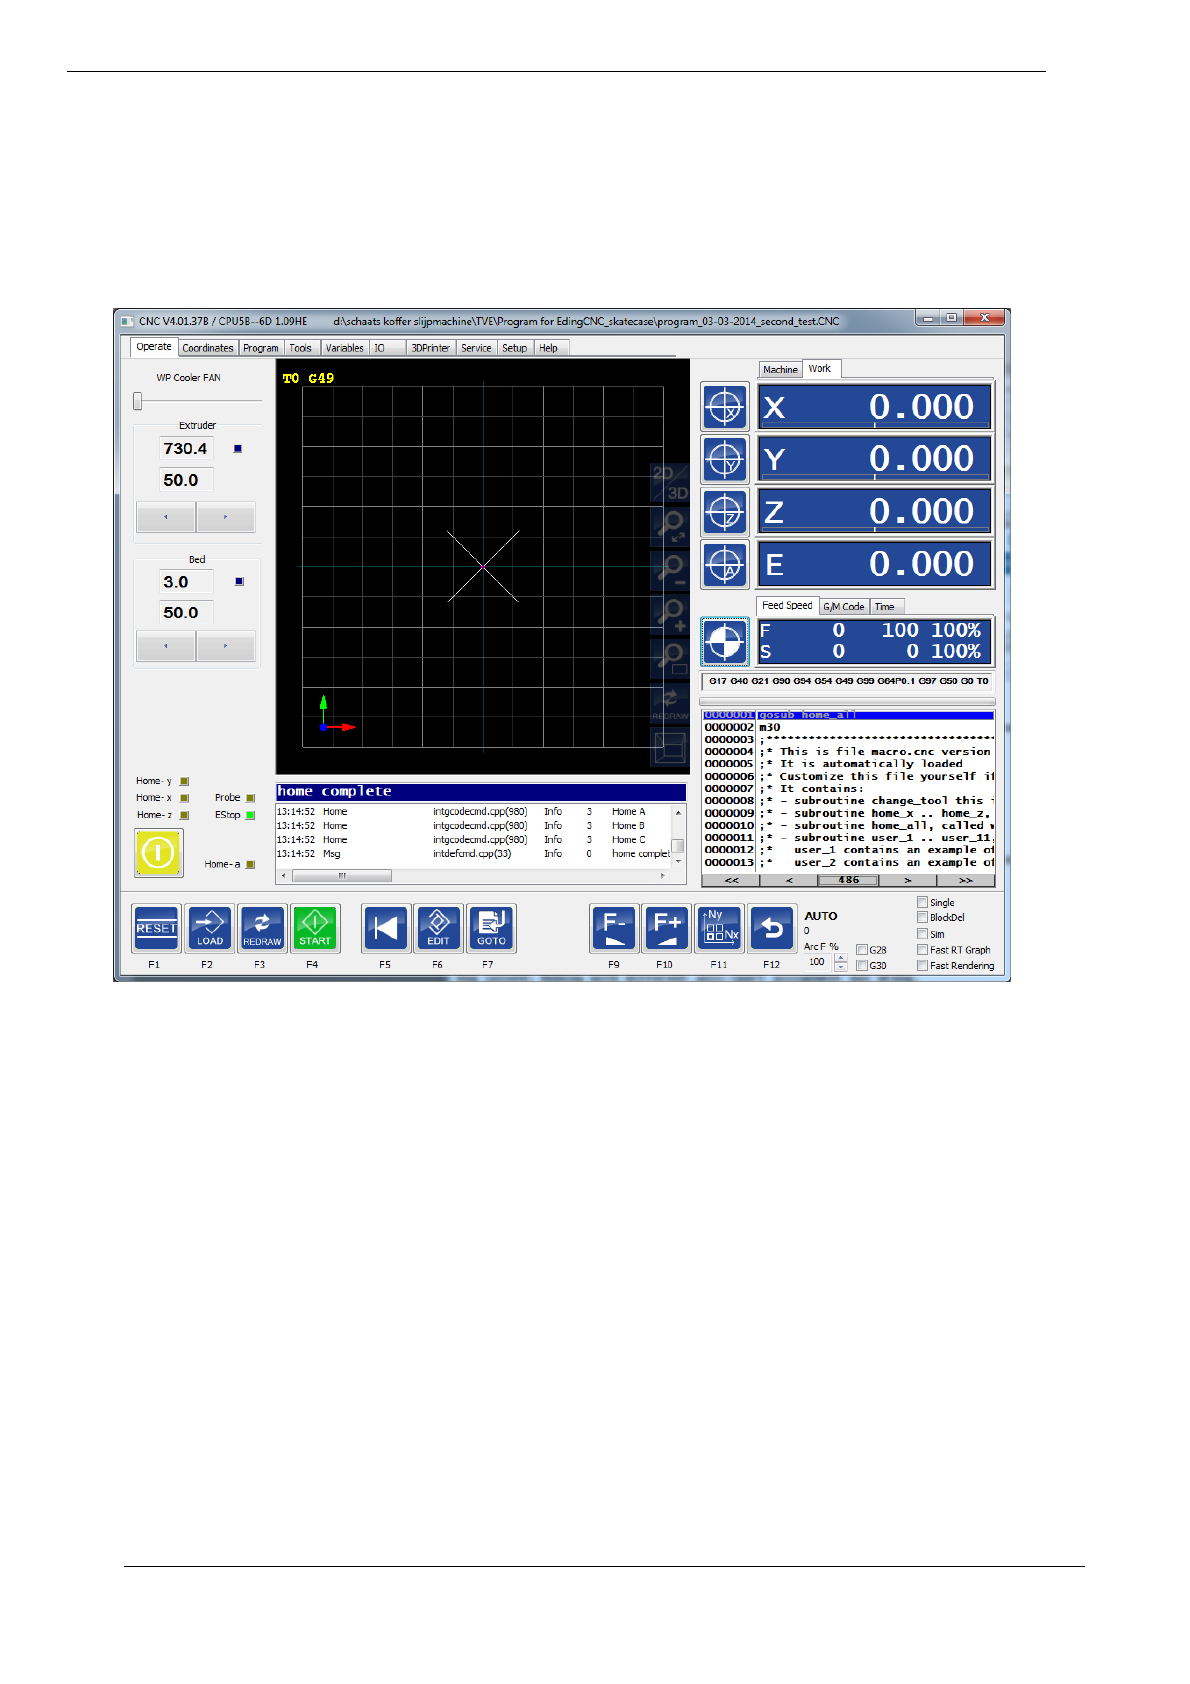Click the 3D box view icon
This screenshot has width=1190, height=1684.
[670, 747]
